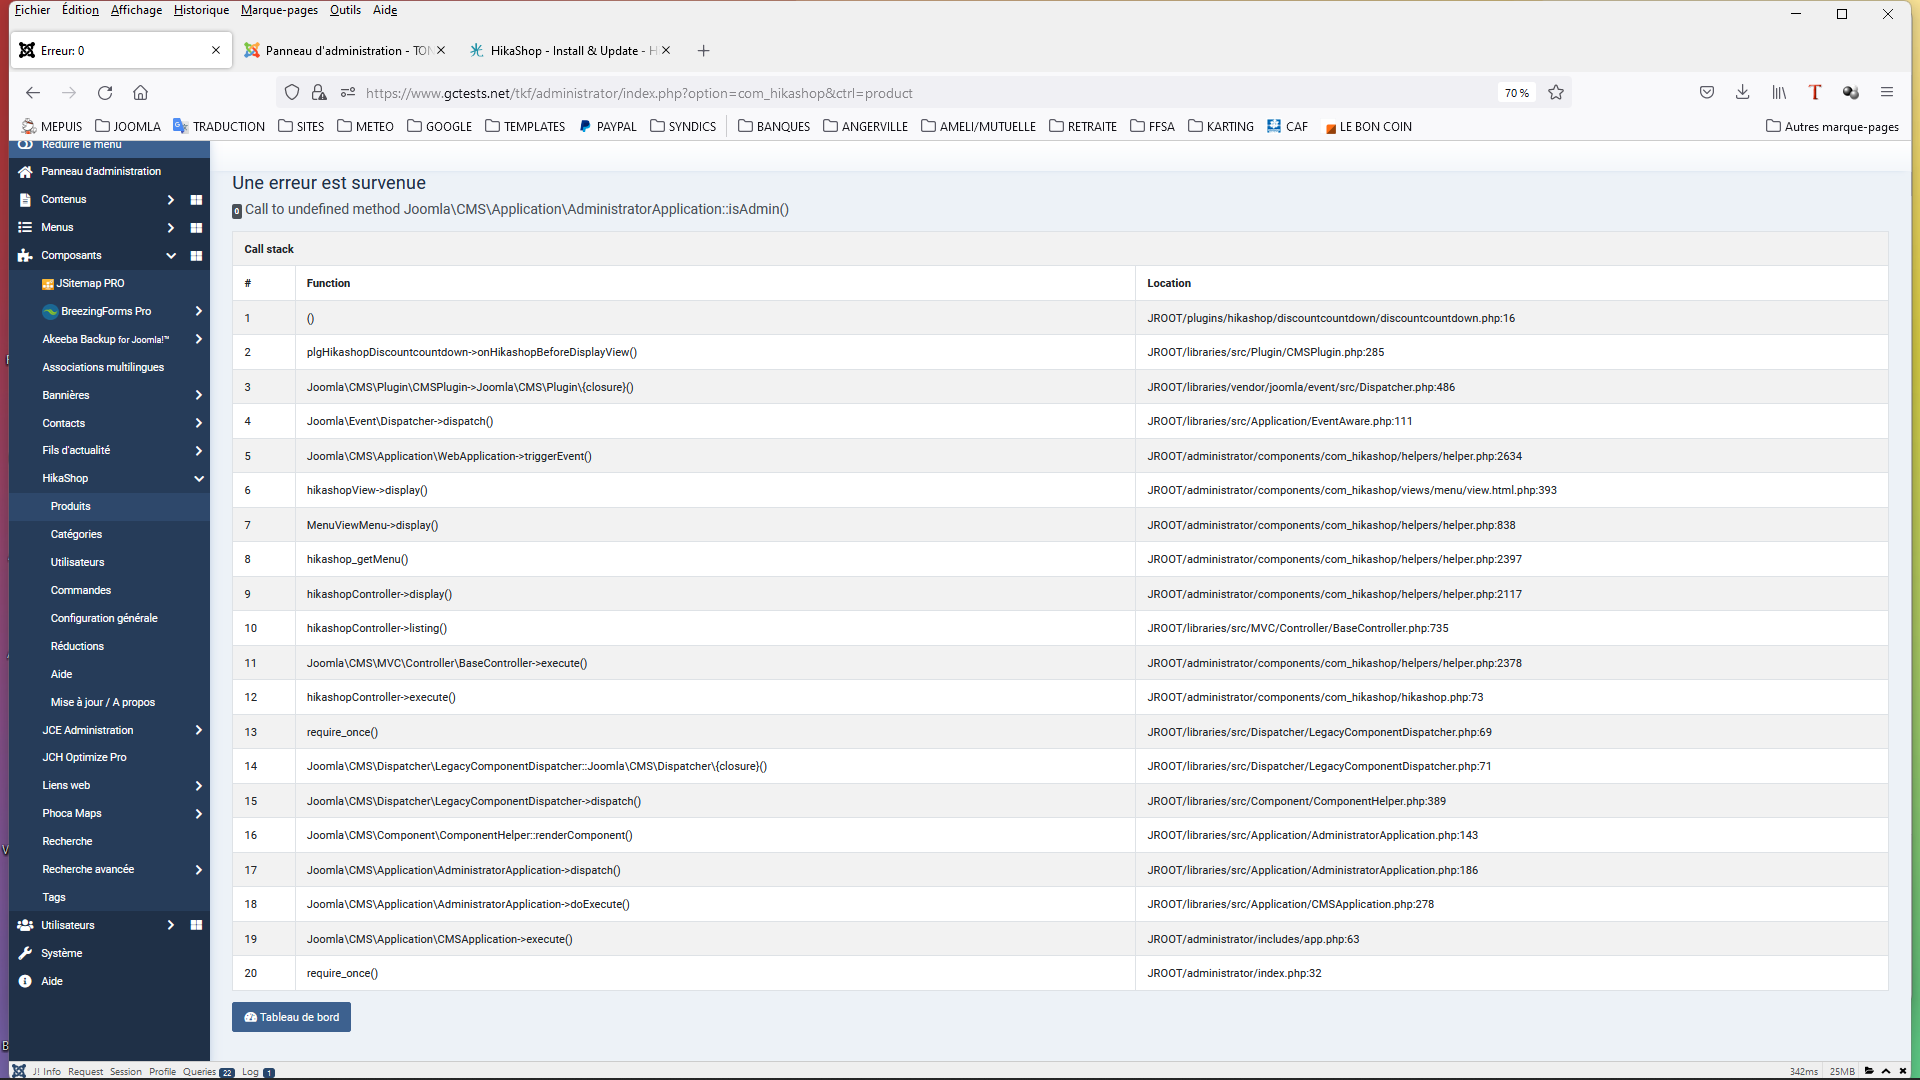
Task: Expand the Utilisateurs sidebar section
Action: [171, 926]
